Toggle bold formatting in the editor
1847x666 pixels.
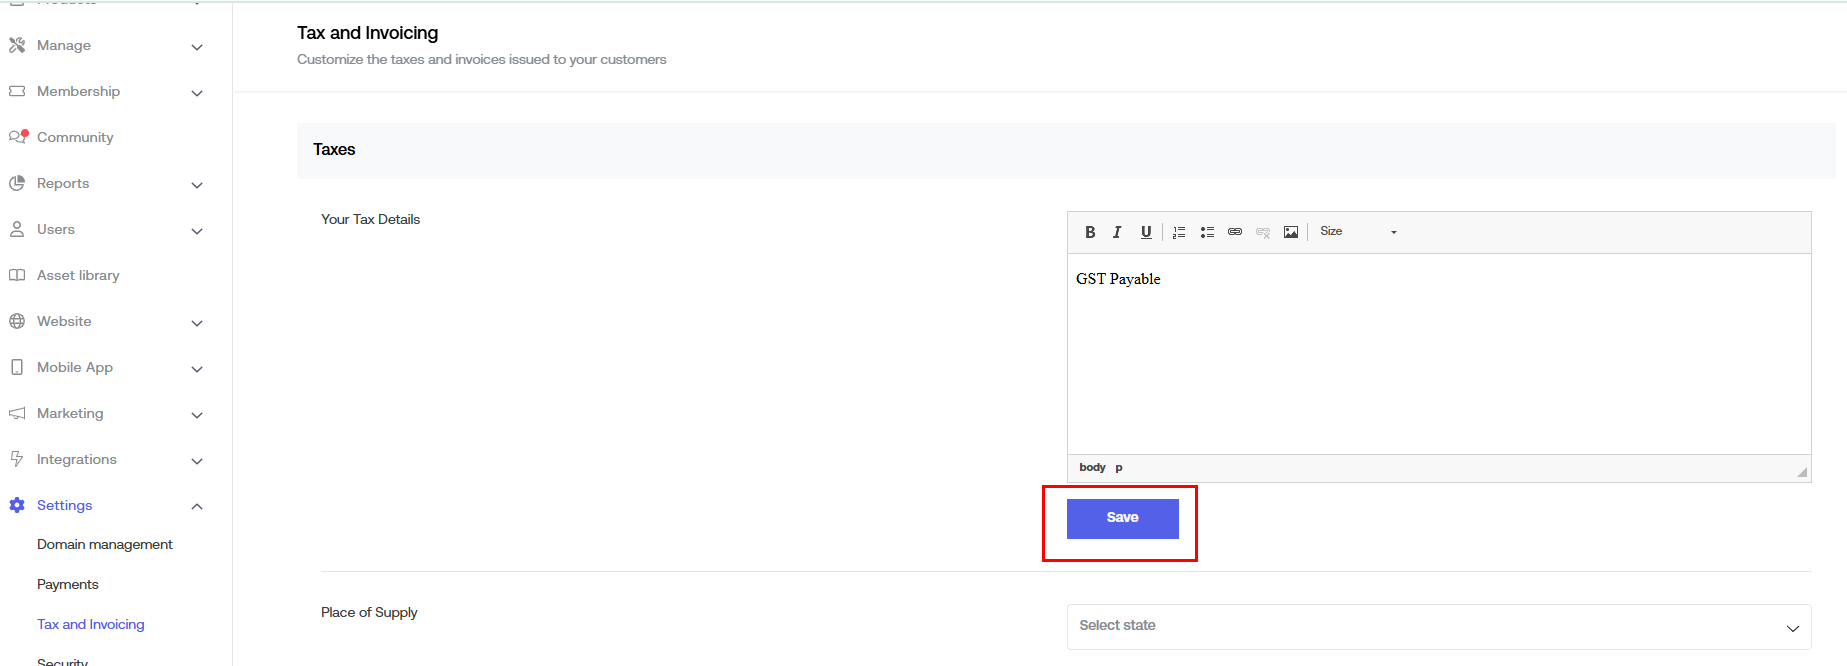1090,232
